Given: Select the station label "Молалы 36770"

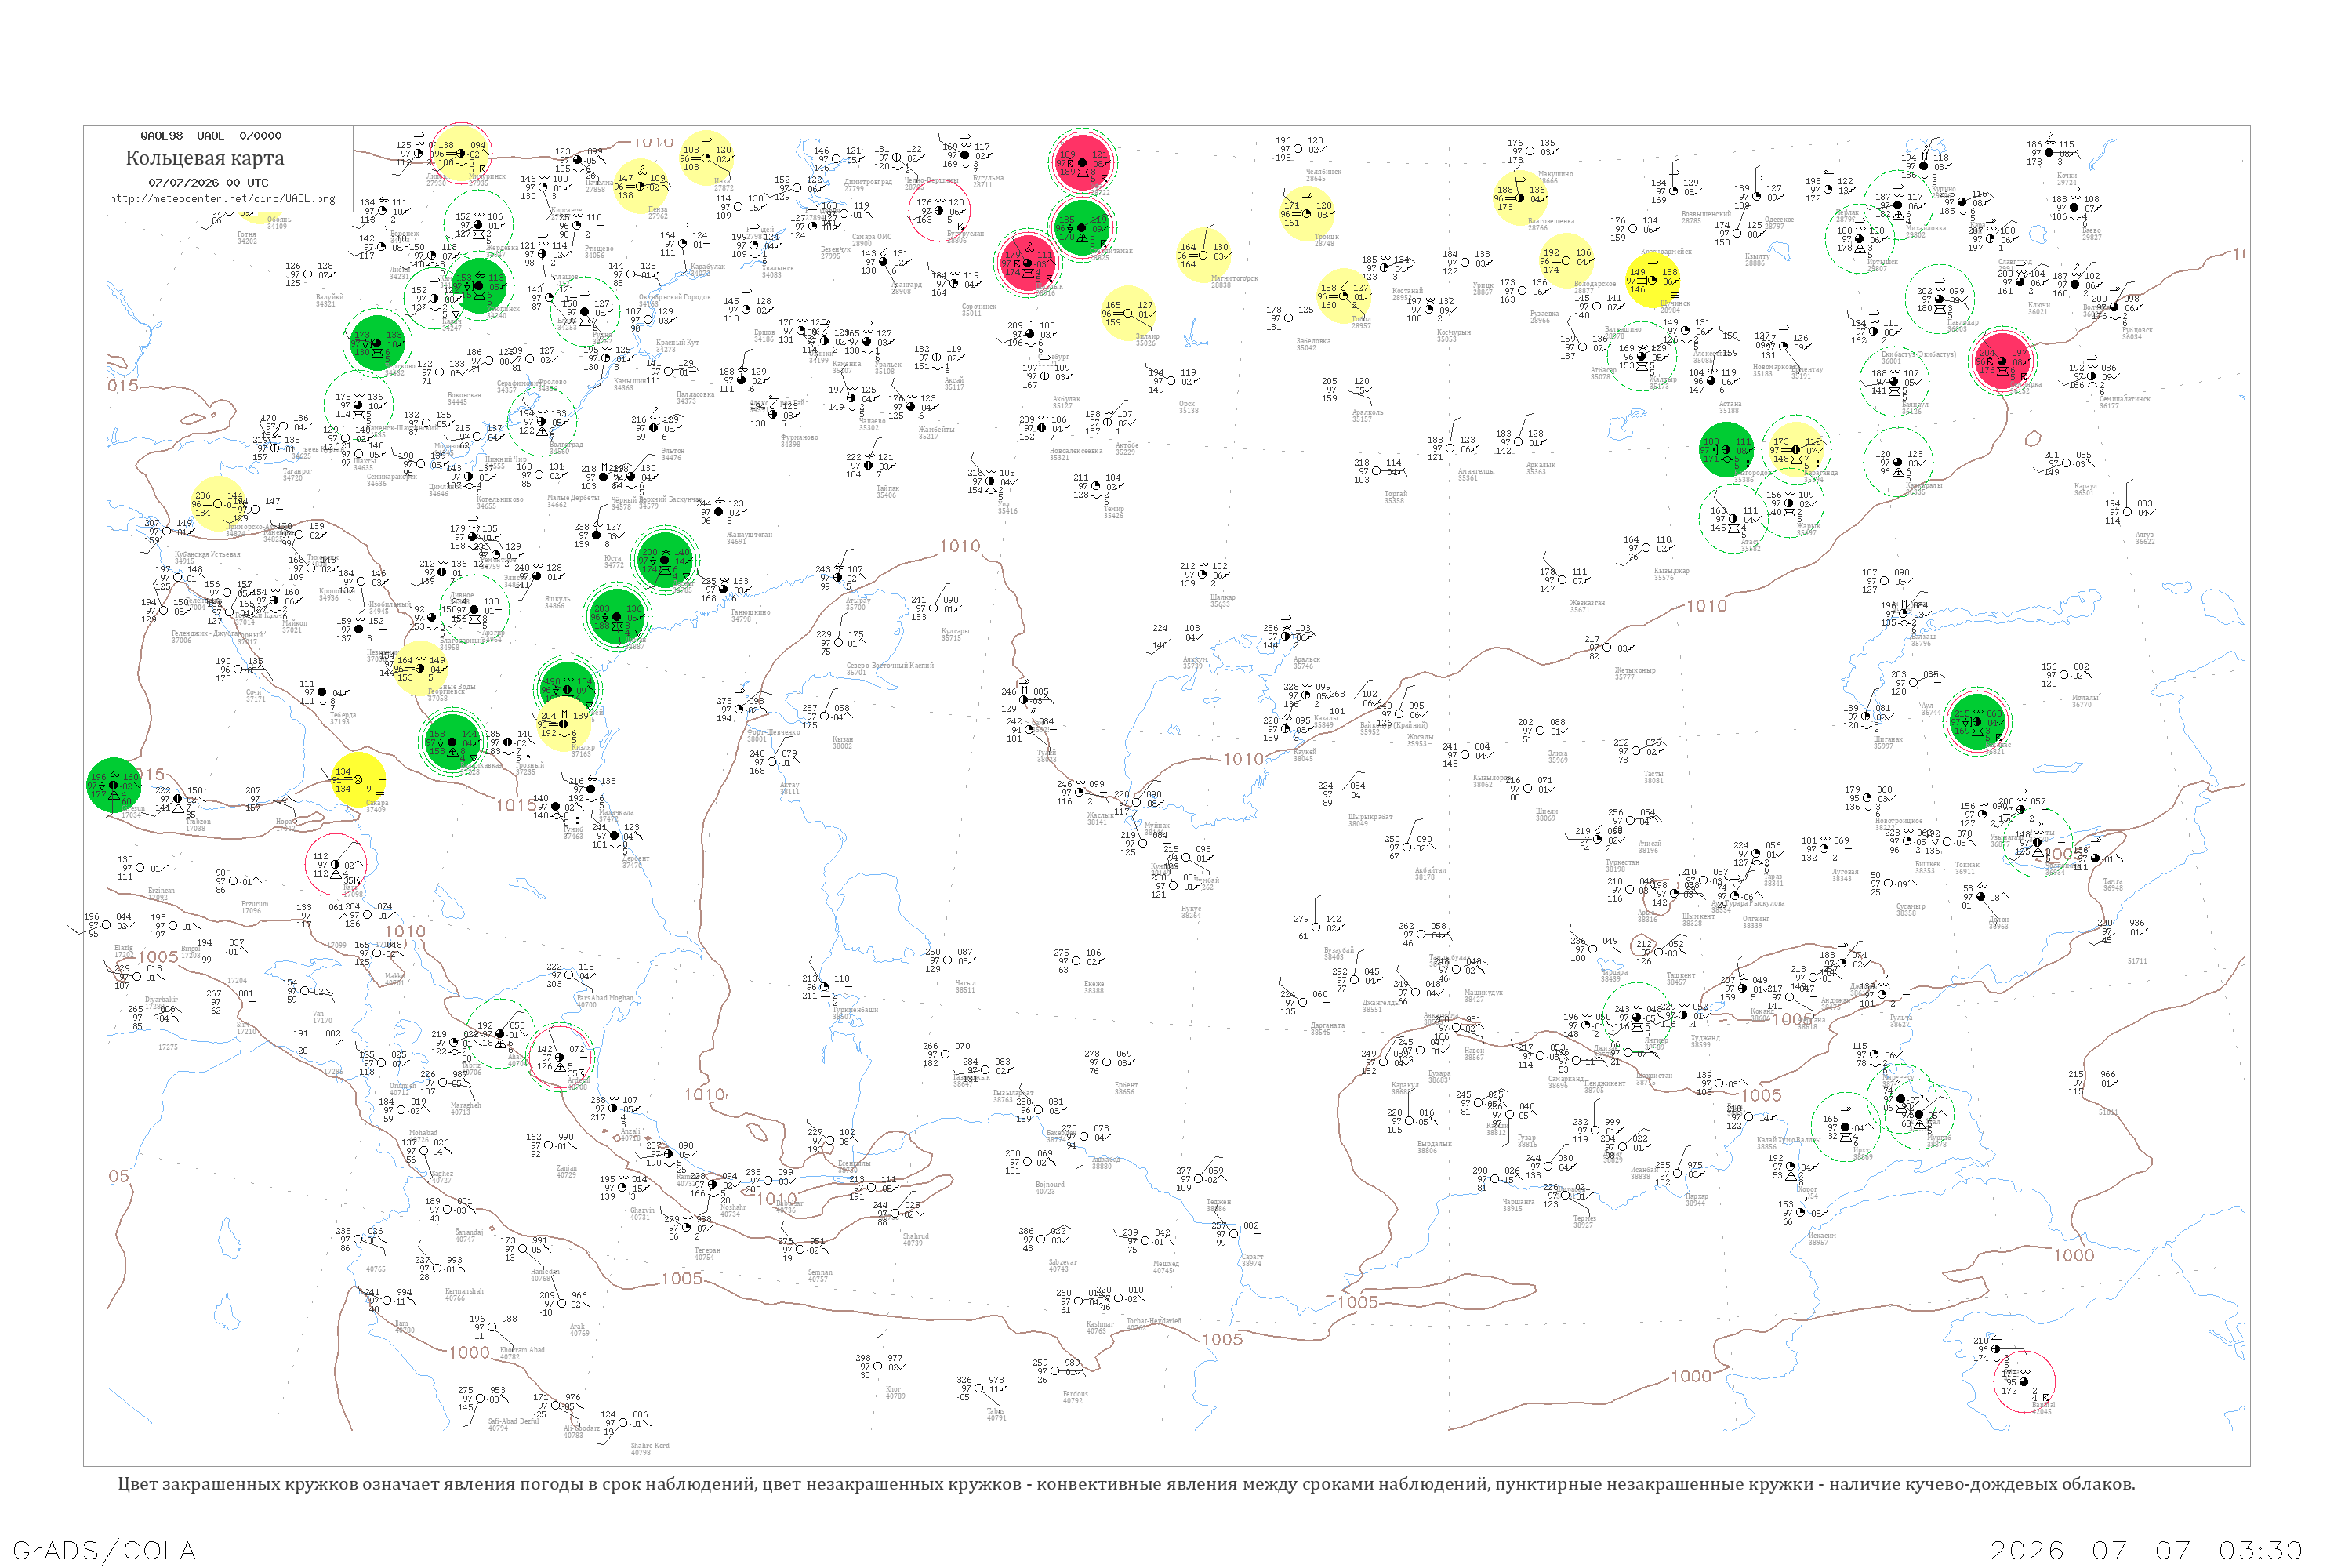Looking at the screenshot, I should point(2085,701).
